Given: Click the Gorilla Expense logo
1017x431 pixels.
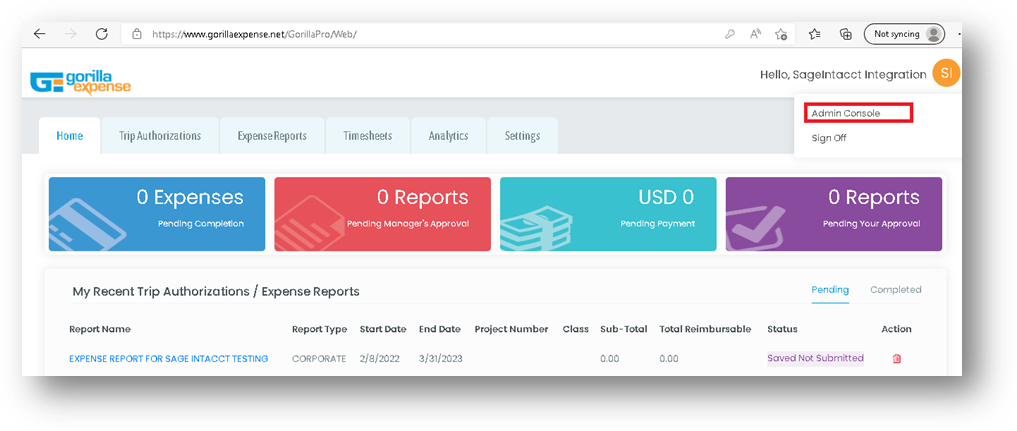Looking at the screenshot, I should [x=80, y=82].
